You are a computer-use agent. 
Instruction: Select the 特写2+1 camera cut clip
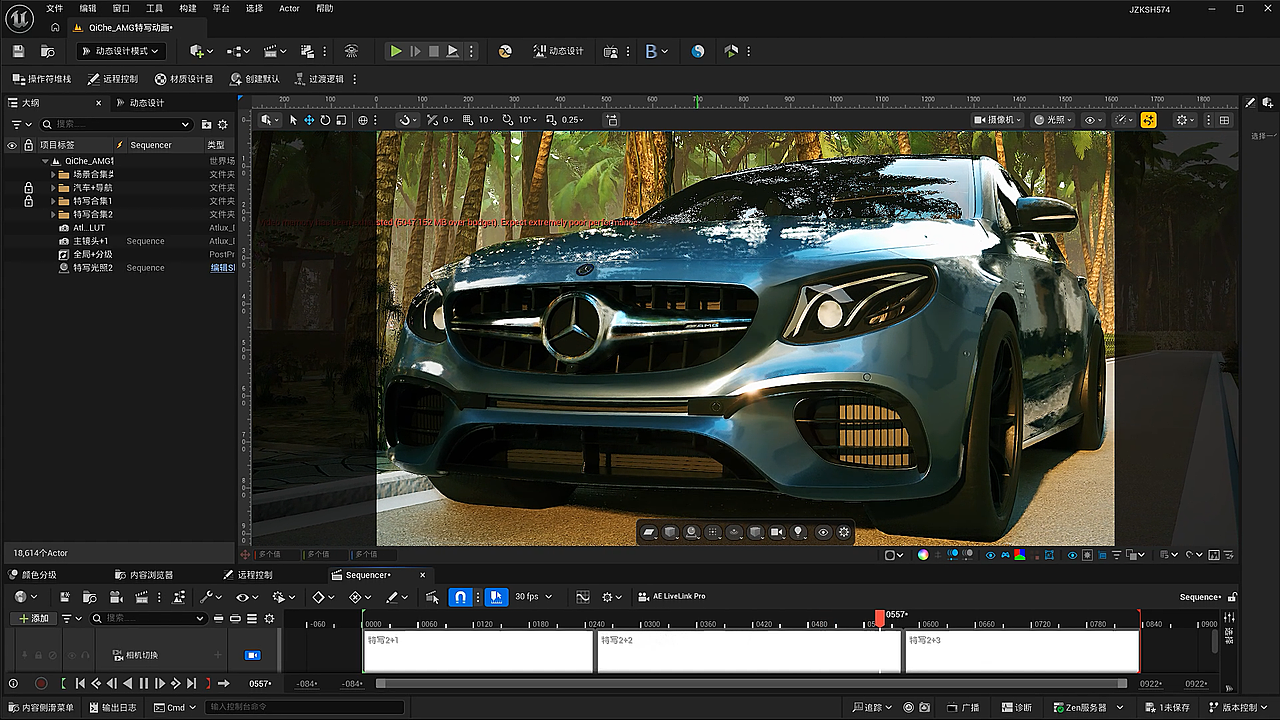(479, 651)
